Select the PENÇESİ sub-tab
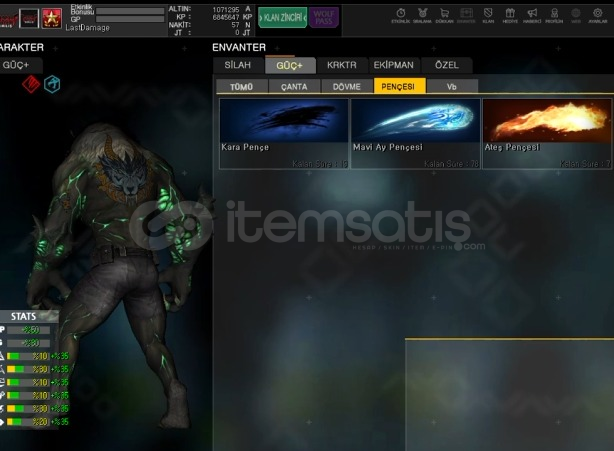The image size is (614, 451). tap(399, 86)
